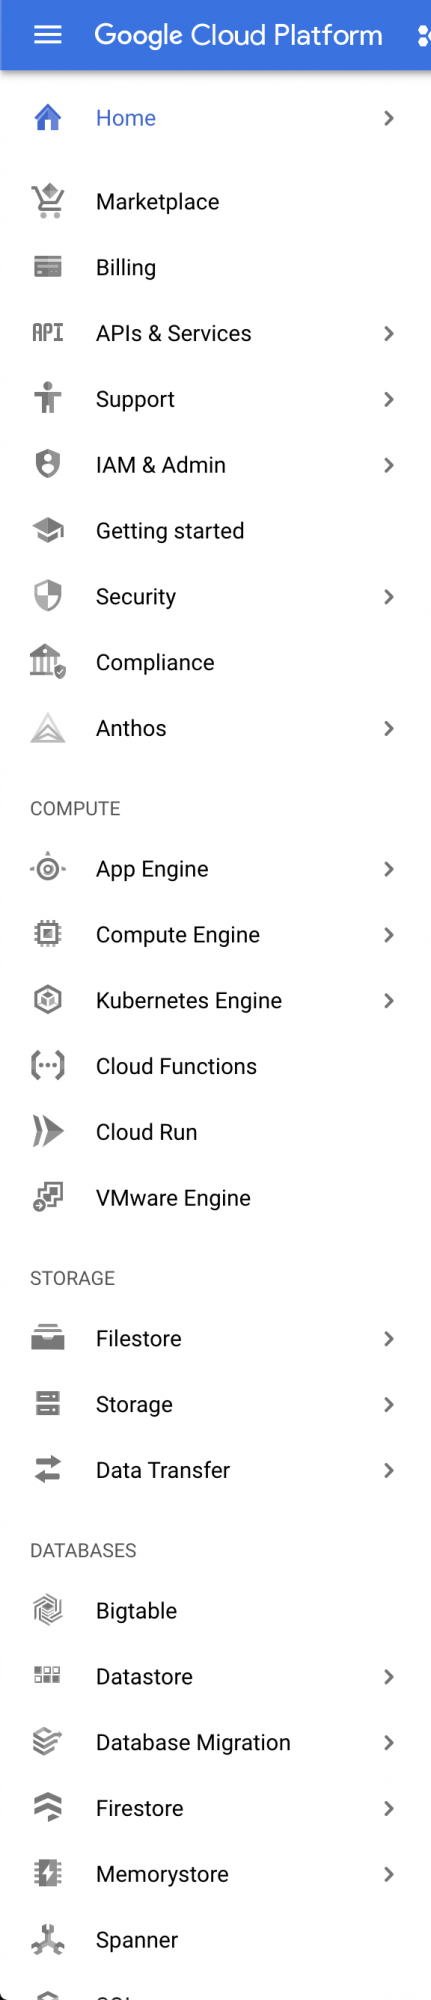Open Getting started menu entry

pos(215,531)
